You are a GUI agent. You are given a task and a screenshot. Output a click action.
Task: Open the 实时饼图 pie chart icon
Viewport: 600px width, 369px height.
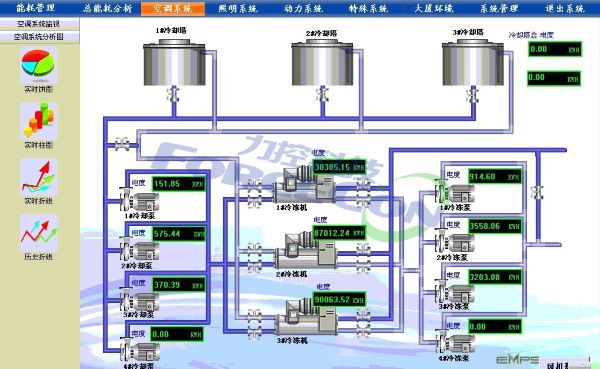pos(38,65)
